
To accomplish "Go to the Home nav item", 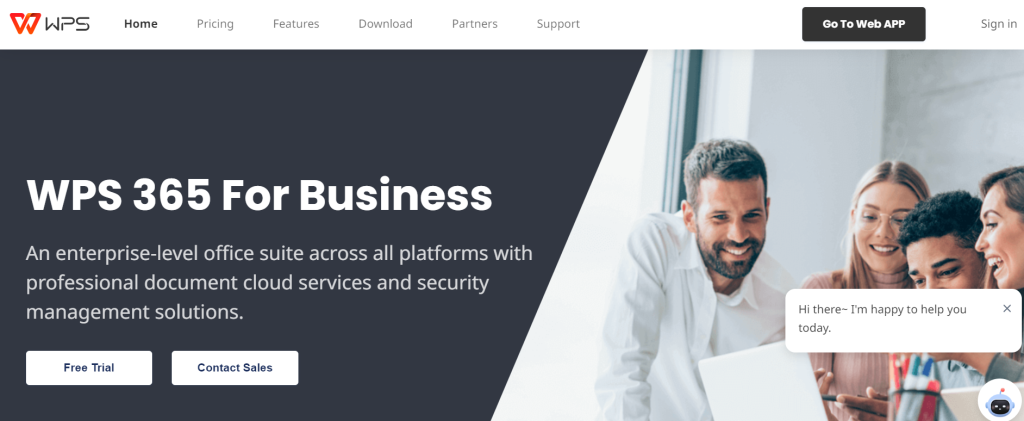I will point(141,24).
